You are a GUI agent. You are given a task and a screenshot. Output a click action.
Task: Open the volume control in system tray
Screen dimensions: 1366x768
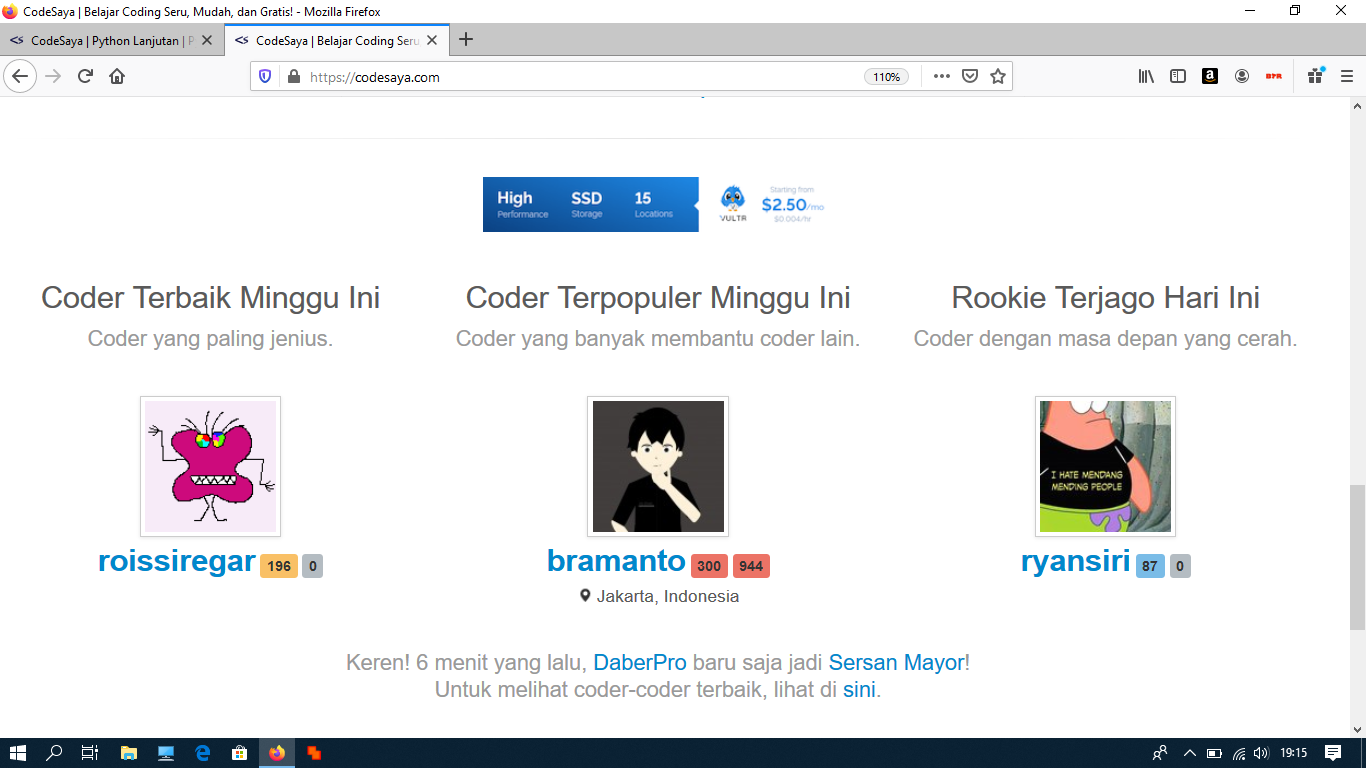[x=1261, y=753]
